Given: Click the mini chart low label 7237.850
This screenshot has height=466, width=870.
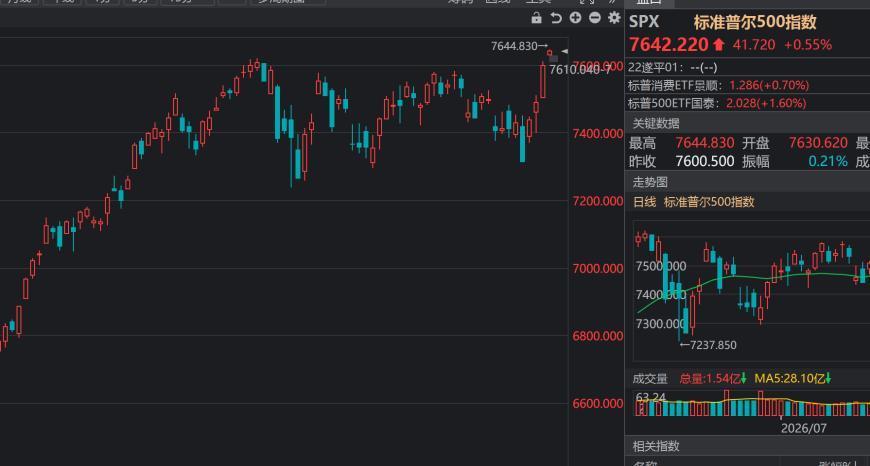Looking at the screenshot, I should pos(709,345).
